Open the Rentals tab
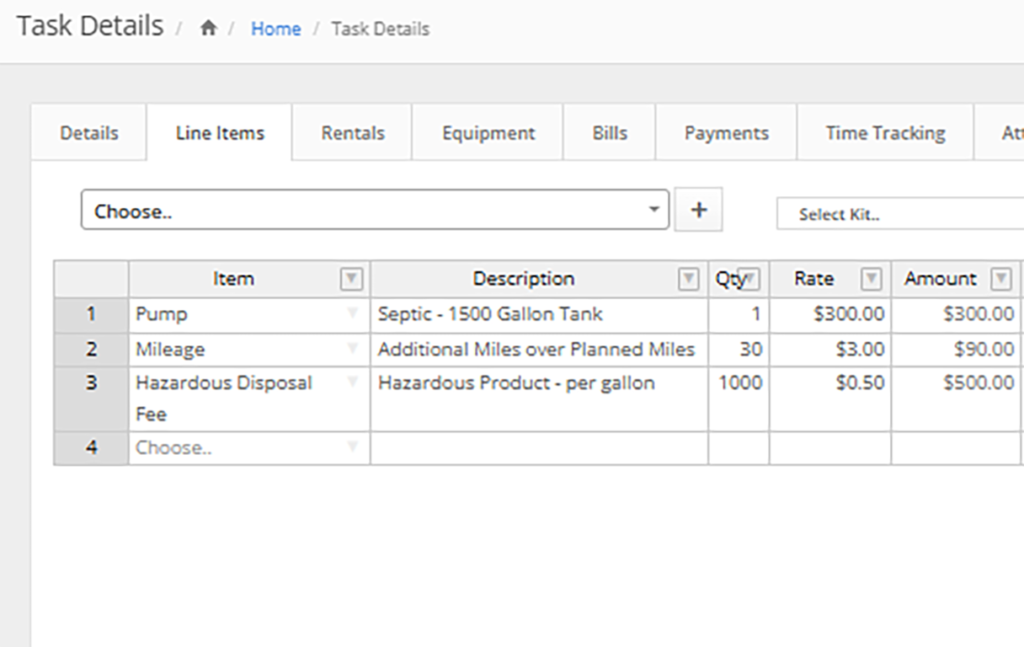The image size is (1024, 647). click(x=353, y=133)
